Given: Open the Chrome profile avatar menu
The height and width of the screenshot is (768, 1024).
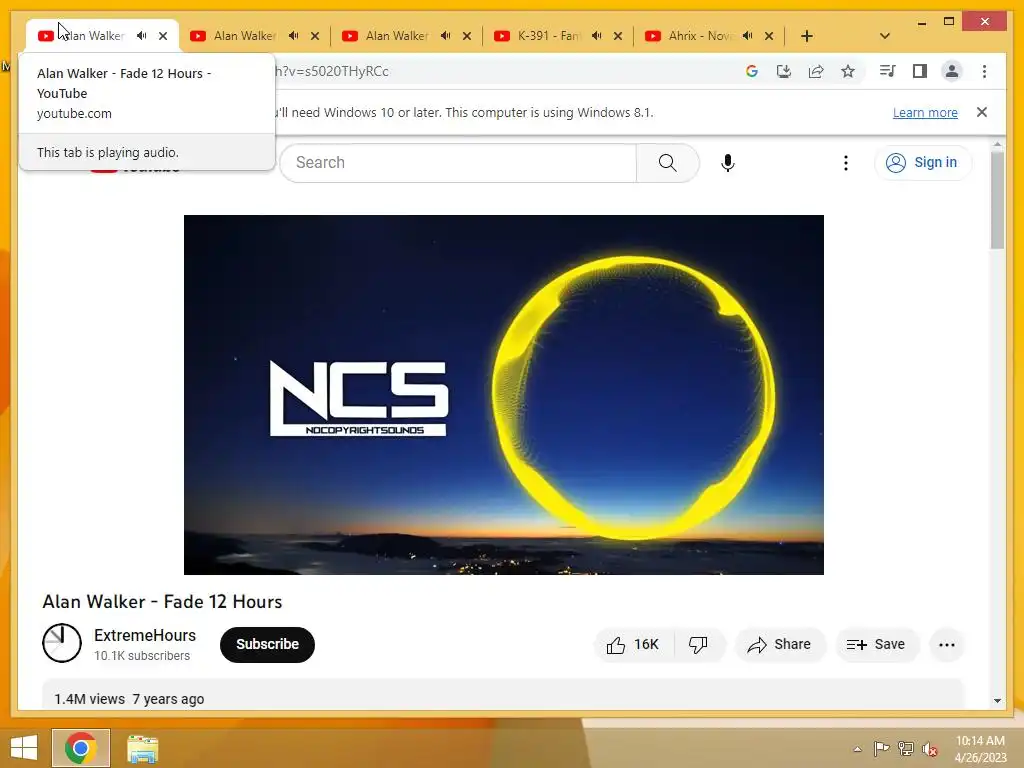Looking at the screenshot, I should click(952, 71).
